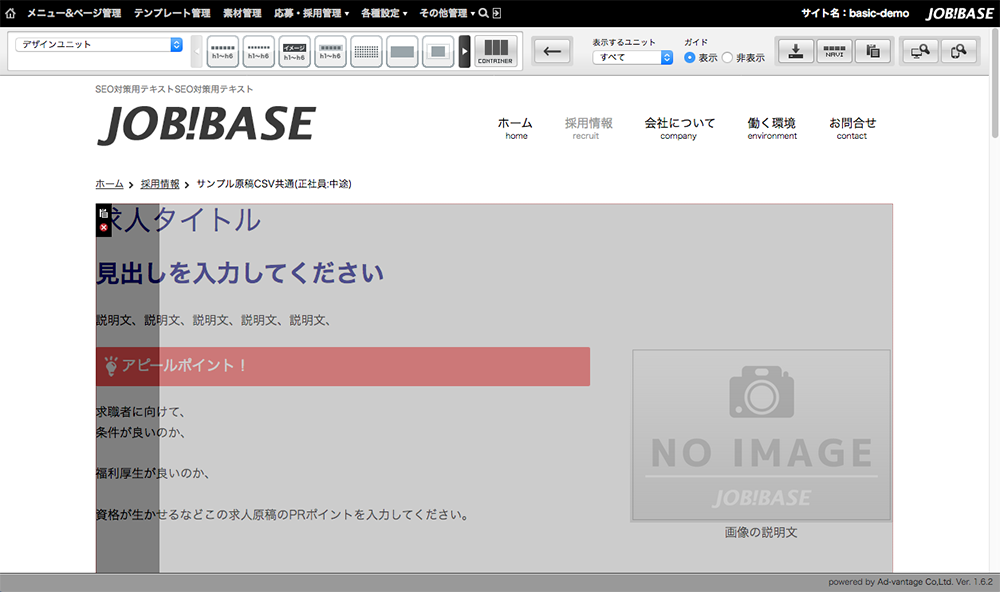Go to 採用情報 in the site navigation
The image size is (1000, 592).
(x=588, y=127)
